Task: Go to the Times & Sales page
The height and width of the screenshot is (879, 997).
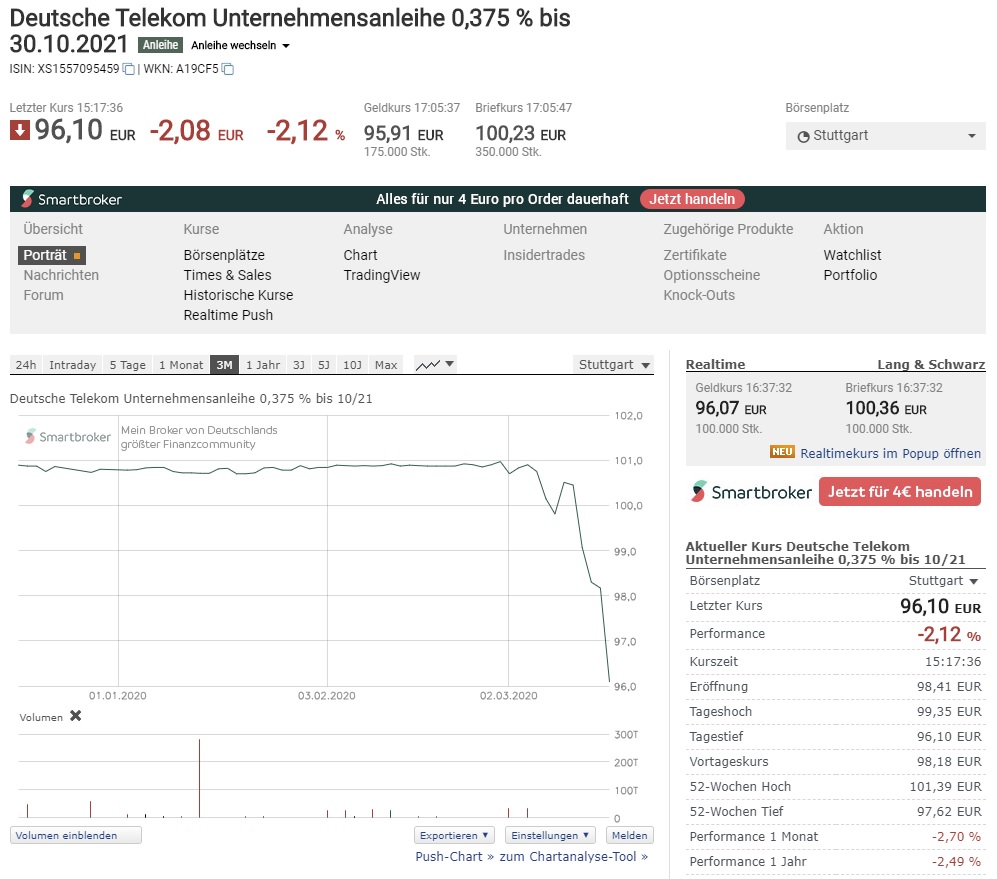Action: [x=227, y=275]
